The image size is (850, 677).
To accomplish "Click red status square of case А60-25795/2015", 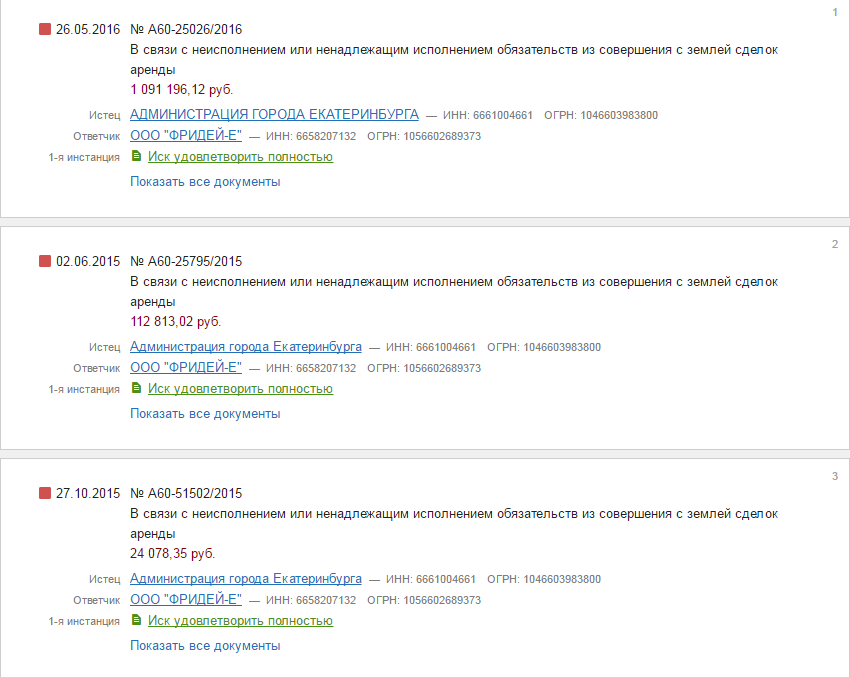I will click(x=45, y=261).
